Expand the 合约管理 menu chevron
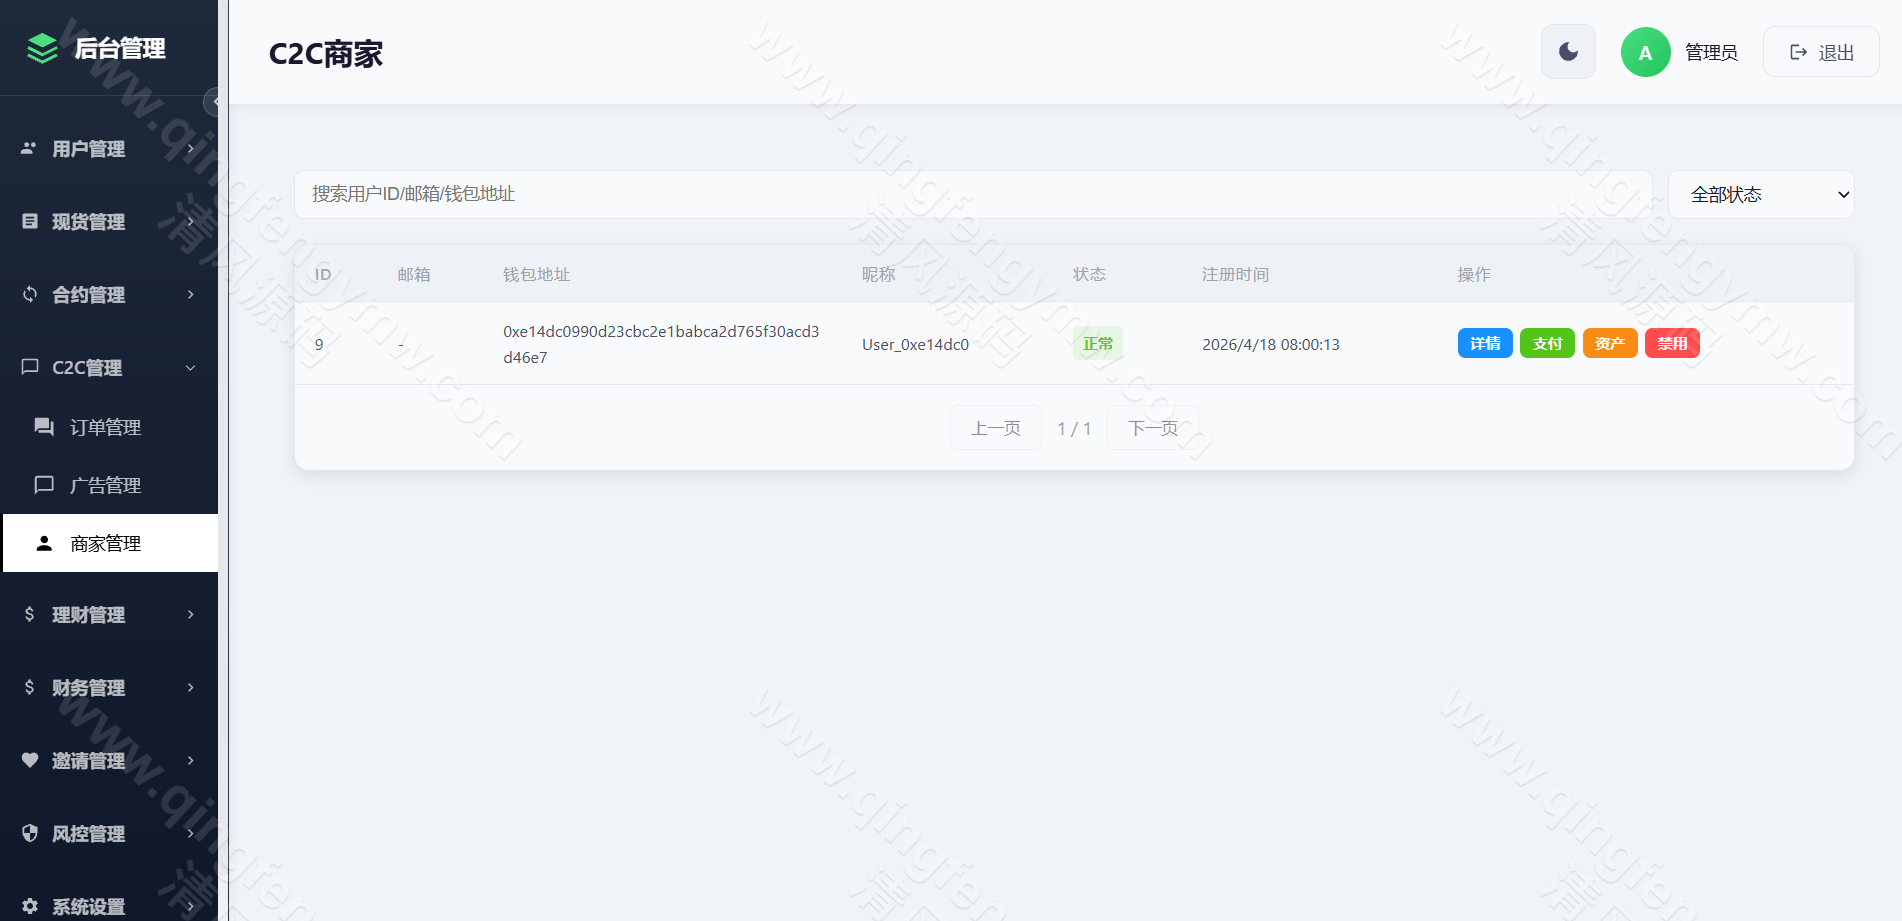Image resolution: width=1902 pixels, height=921 pixels. [x=190, y=294]
